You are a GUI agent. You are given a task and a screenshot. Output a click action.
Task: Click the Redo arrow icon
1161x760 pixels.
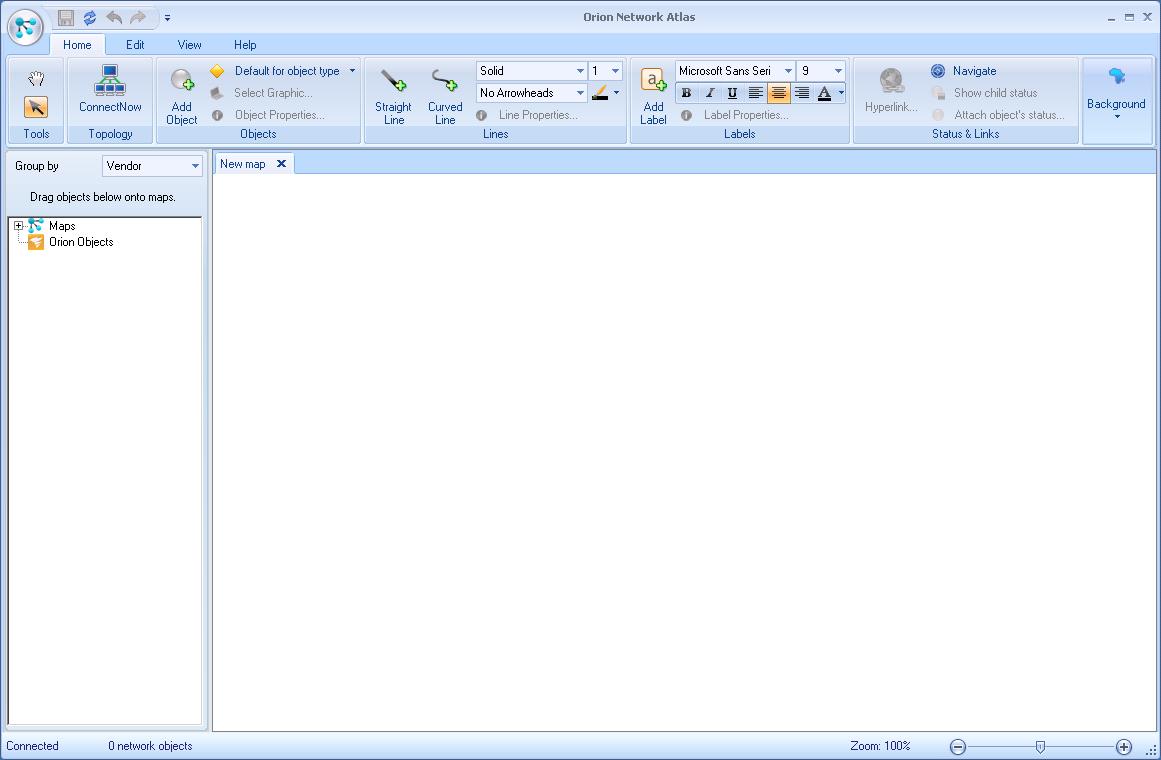(138, 17)
